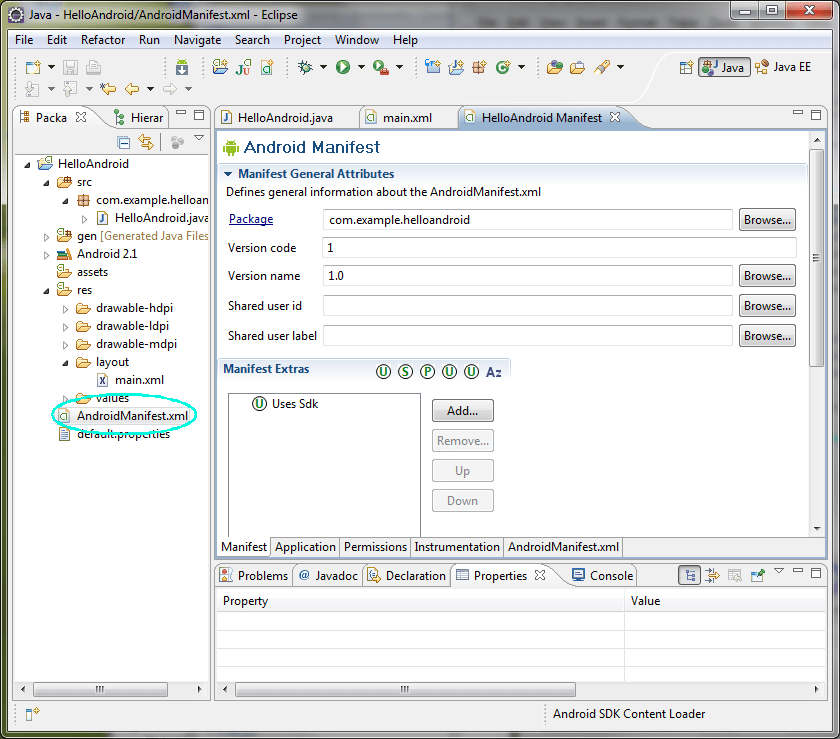Viewport: 840px width, 739px height.
Task: Open the New file dropdown arrow
Action: tap(51, 68)
